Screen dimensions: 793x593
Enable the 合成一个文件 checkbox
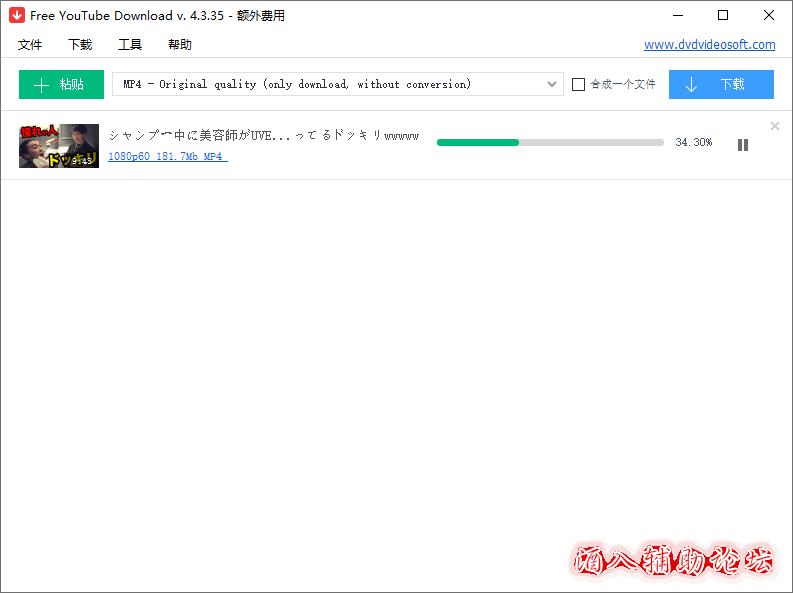click(578, 84)
